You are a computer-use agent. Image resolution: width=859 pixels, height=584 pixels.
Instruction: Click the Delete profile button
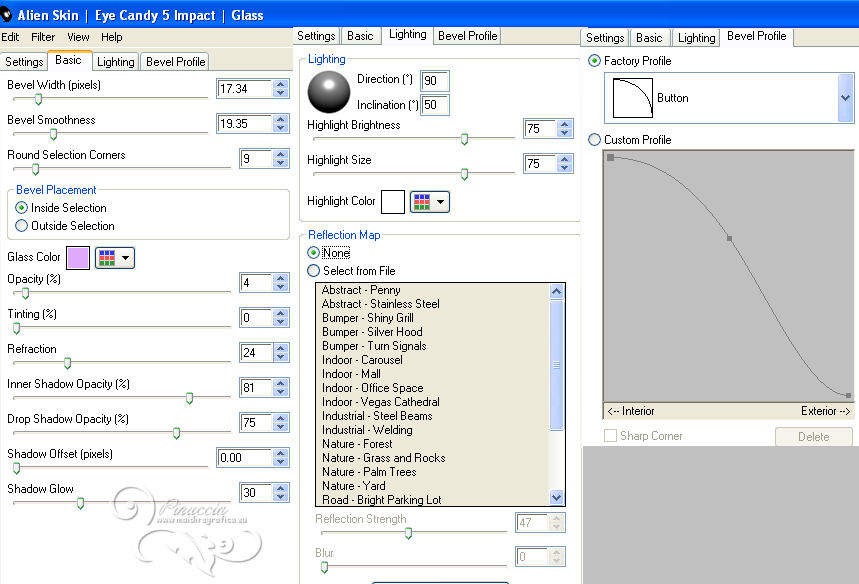(x=814, y=437)
